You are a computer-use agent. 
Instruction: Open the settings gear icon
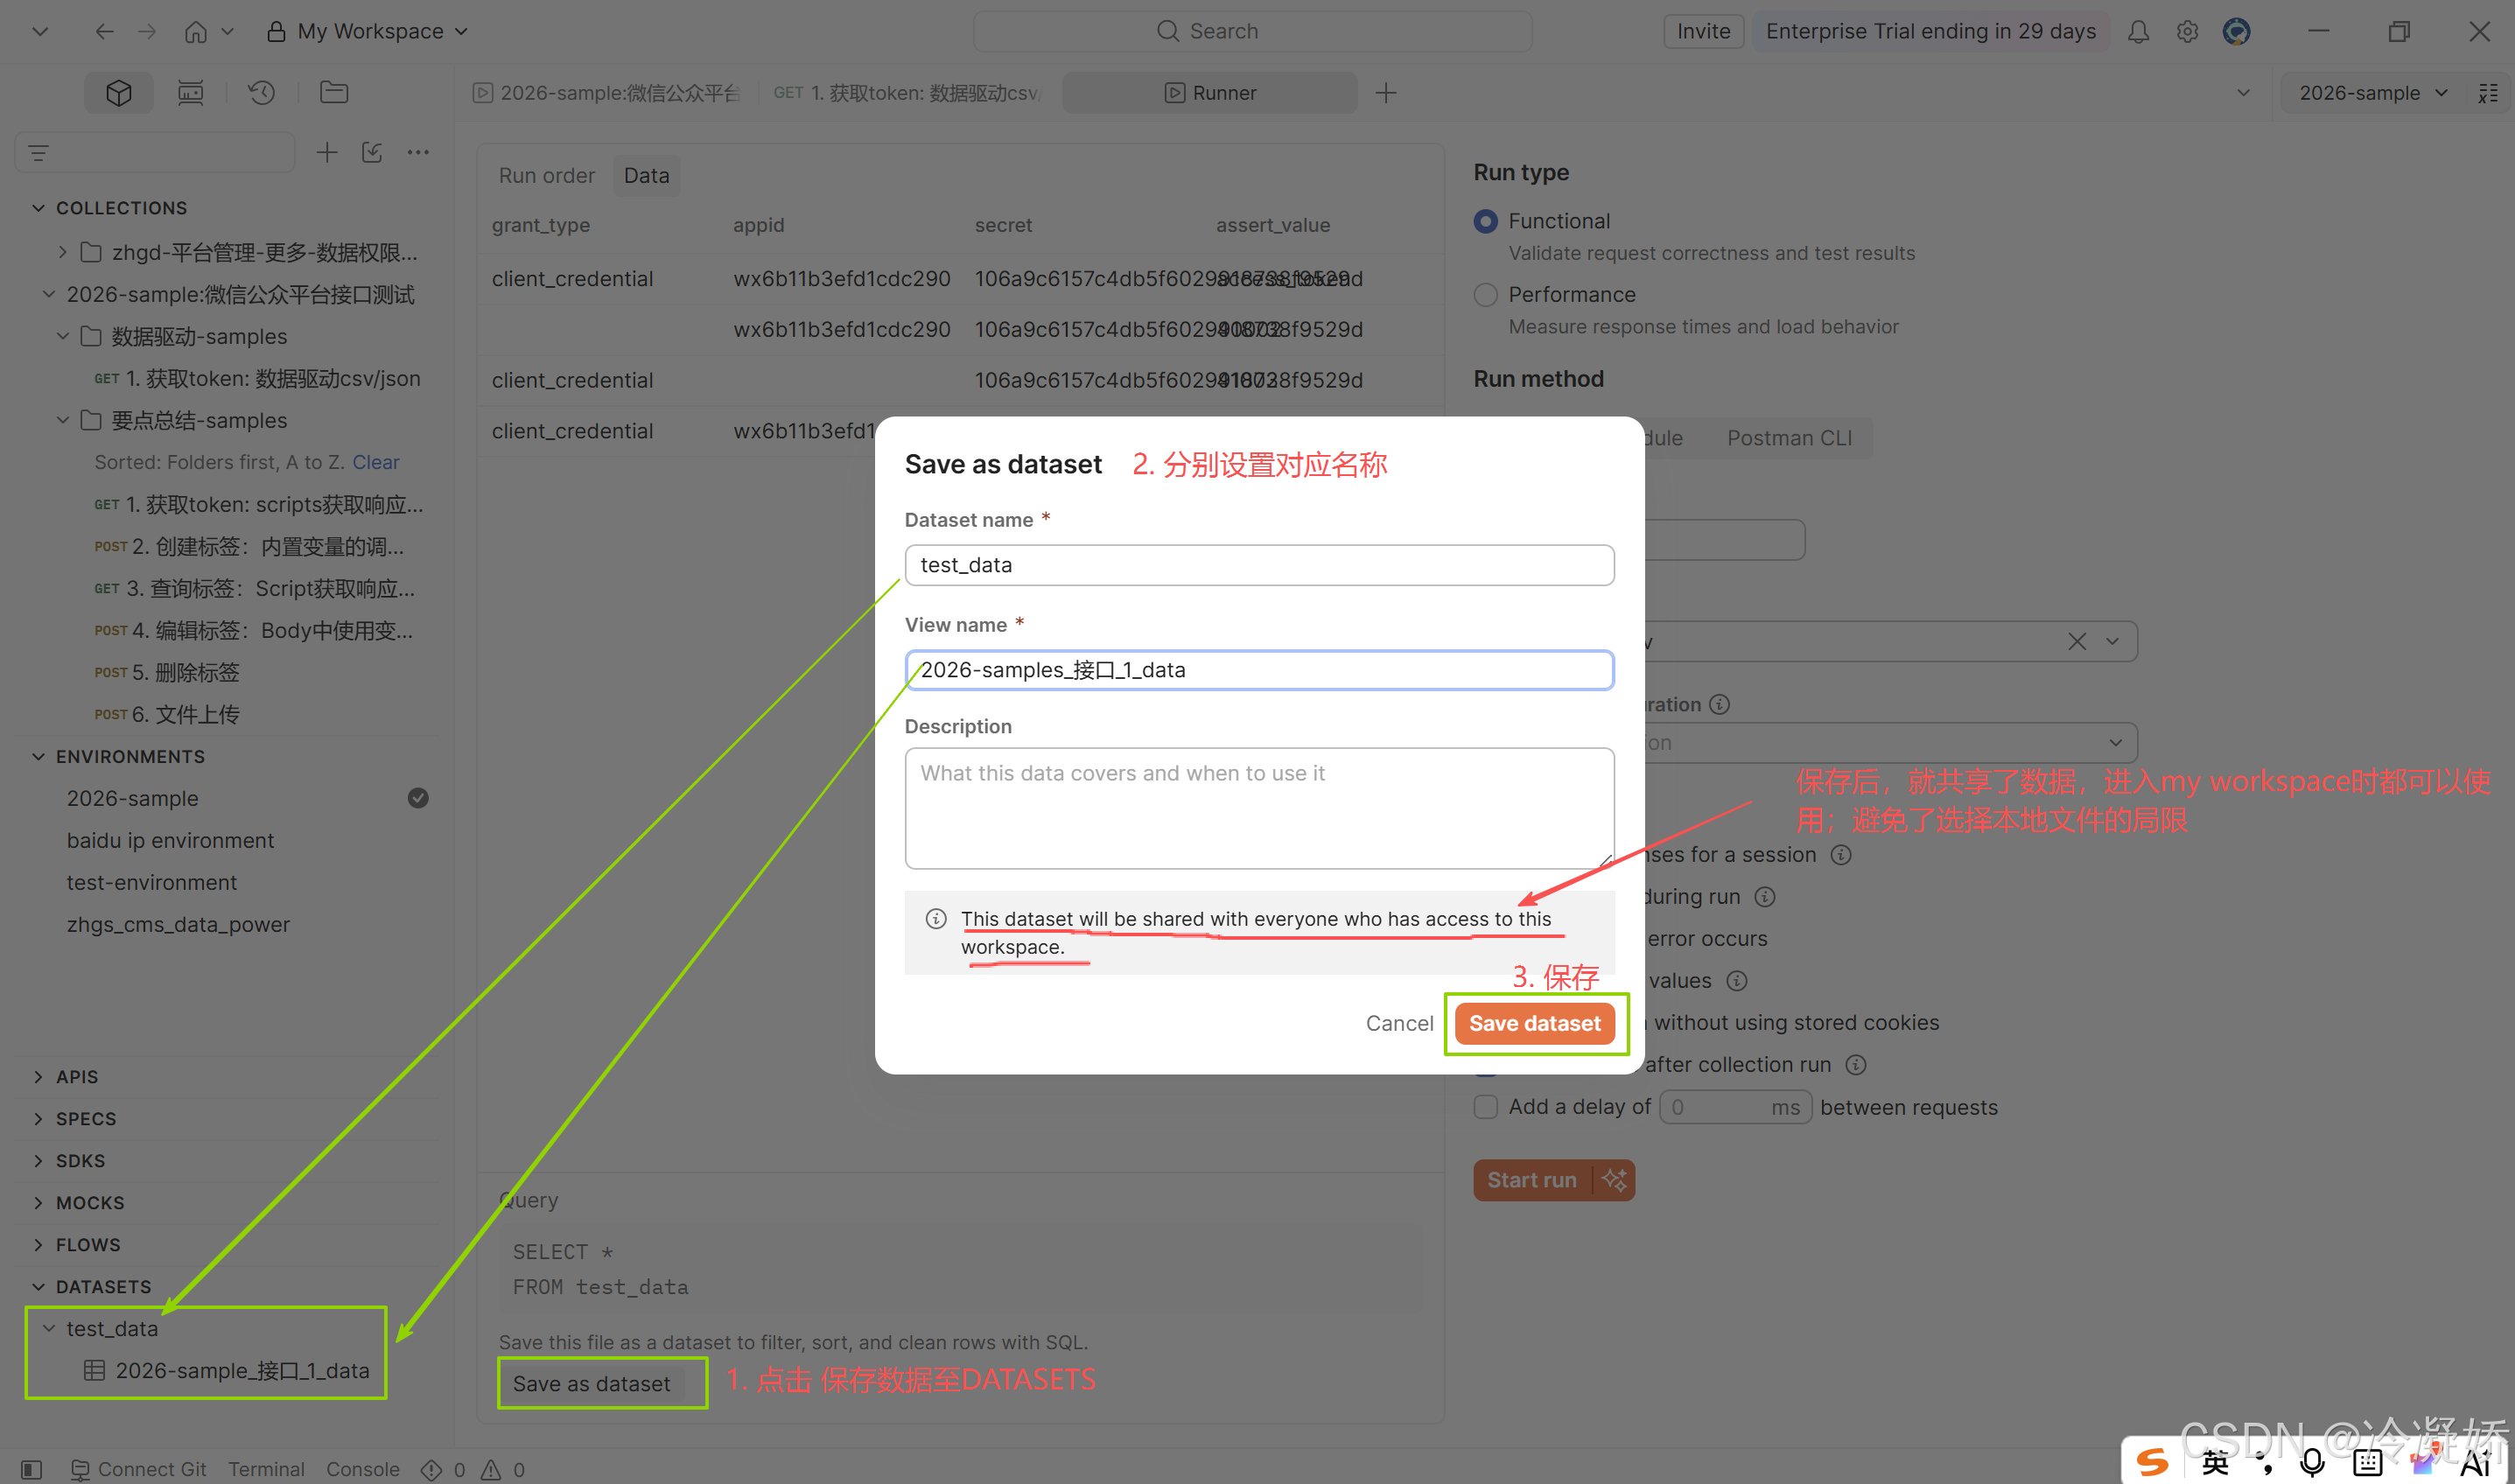pyautogui.click(x=2187, y=32)
